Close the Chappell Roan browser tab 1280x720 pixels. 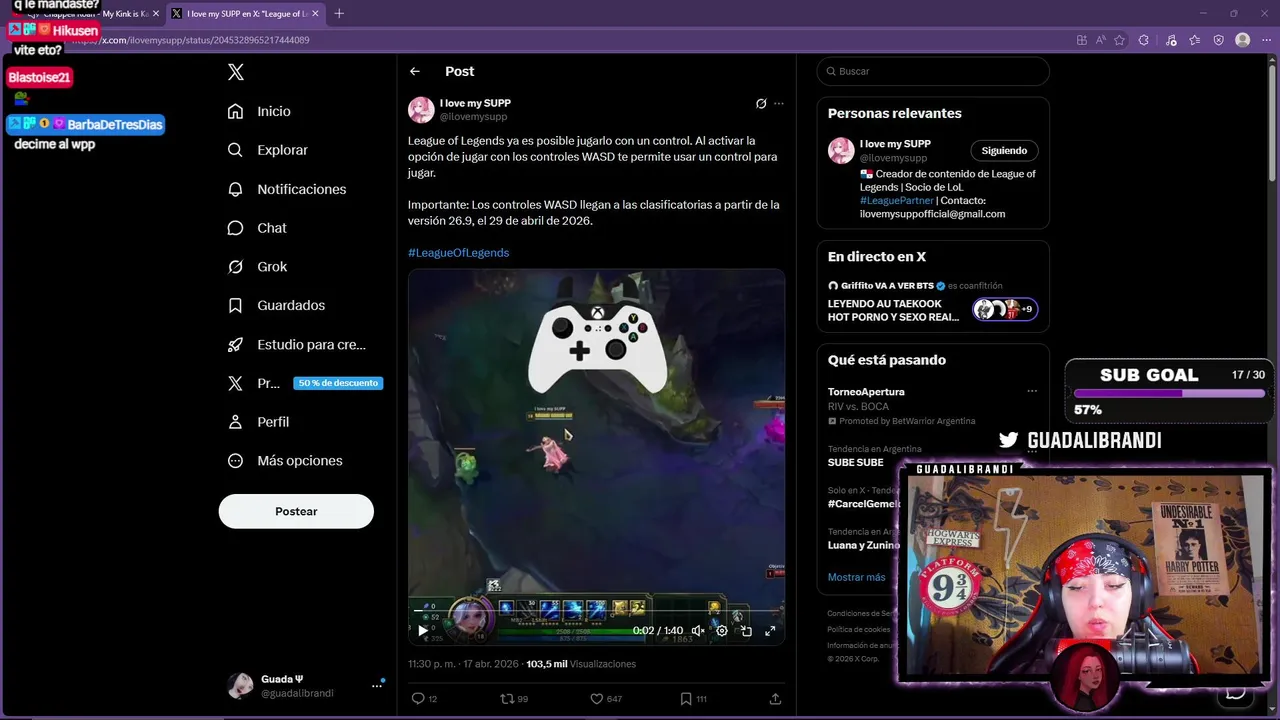pyautogui.click(x=155, y=14)
